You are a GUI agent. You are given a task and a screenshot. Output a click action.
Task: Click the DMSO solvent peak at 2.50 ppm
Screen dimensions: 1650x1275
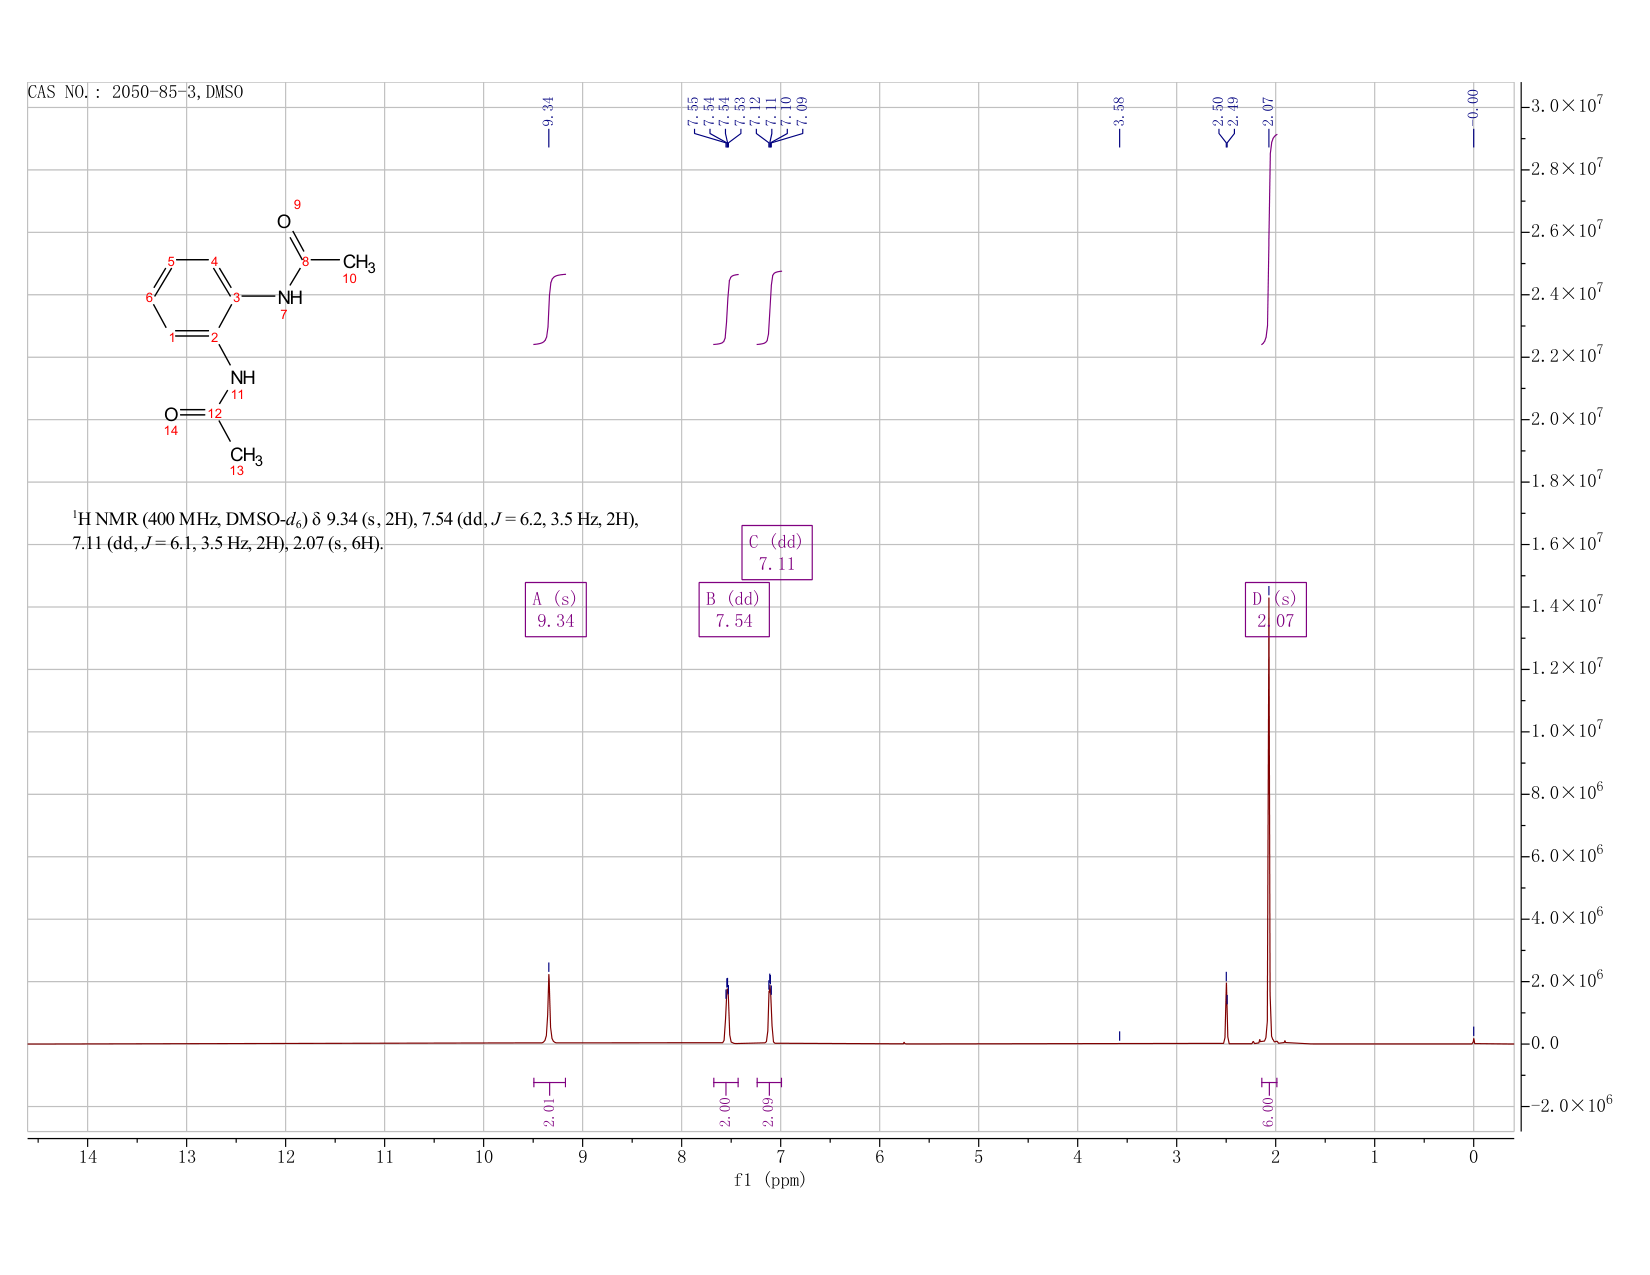coord(1226,1012)
